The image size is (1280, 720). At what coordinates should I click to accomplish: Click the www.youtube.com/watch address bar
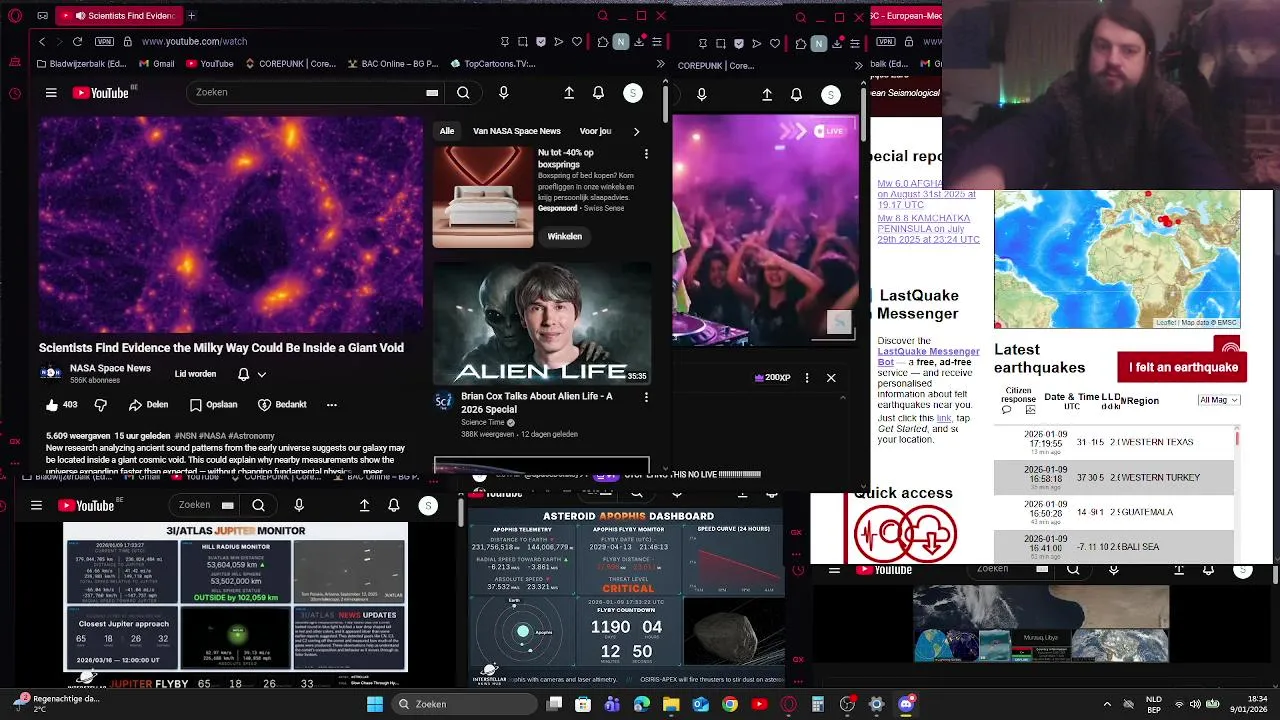[x=194, y=42]
